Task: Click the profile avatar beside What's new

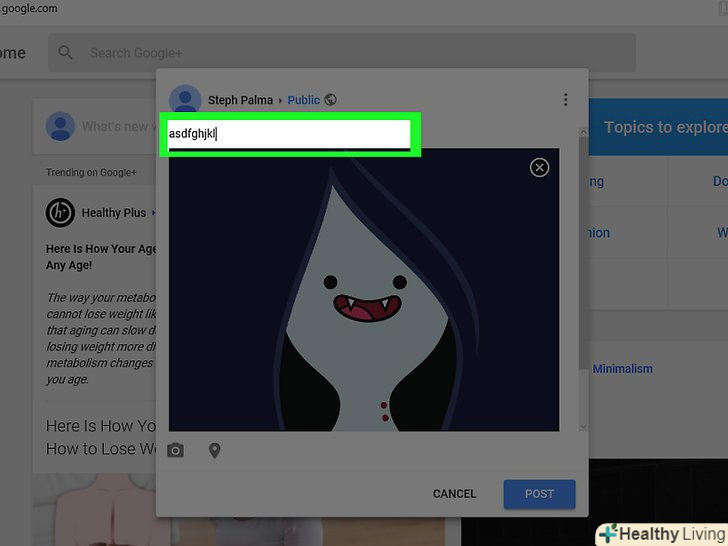Action: click(60, 126)
